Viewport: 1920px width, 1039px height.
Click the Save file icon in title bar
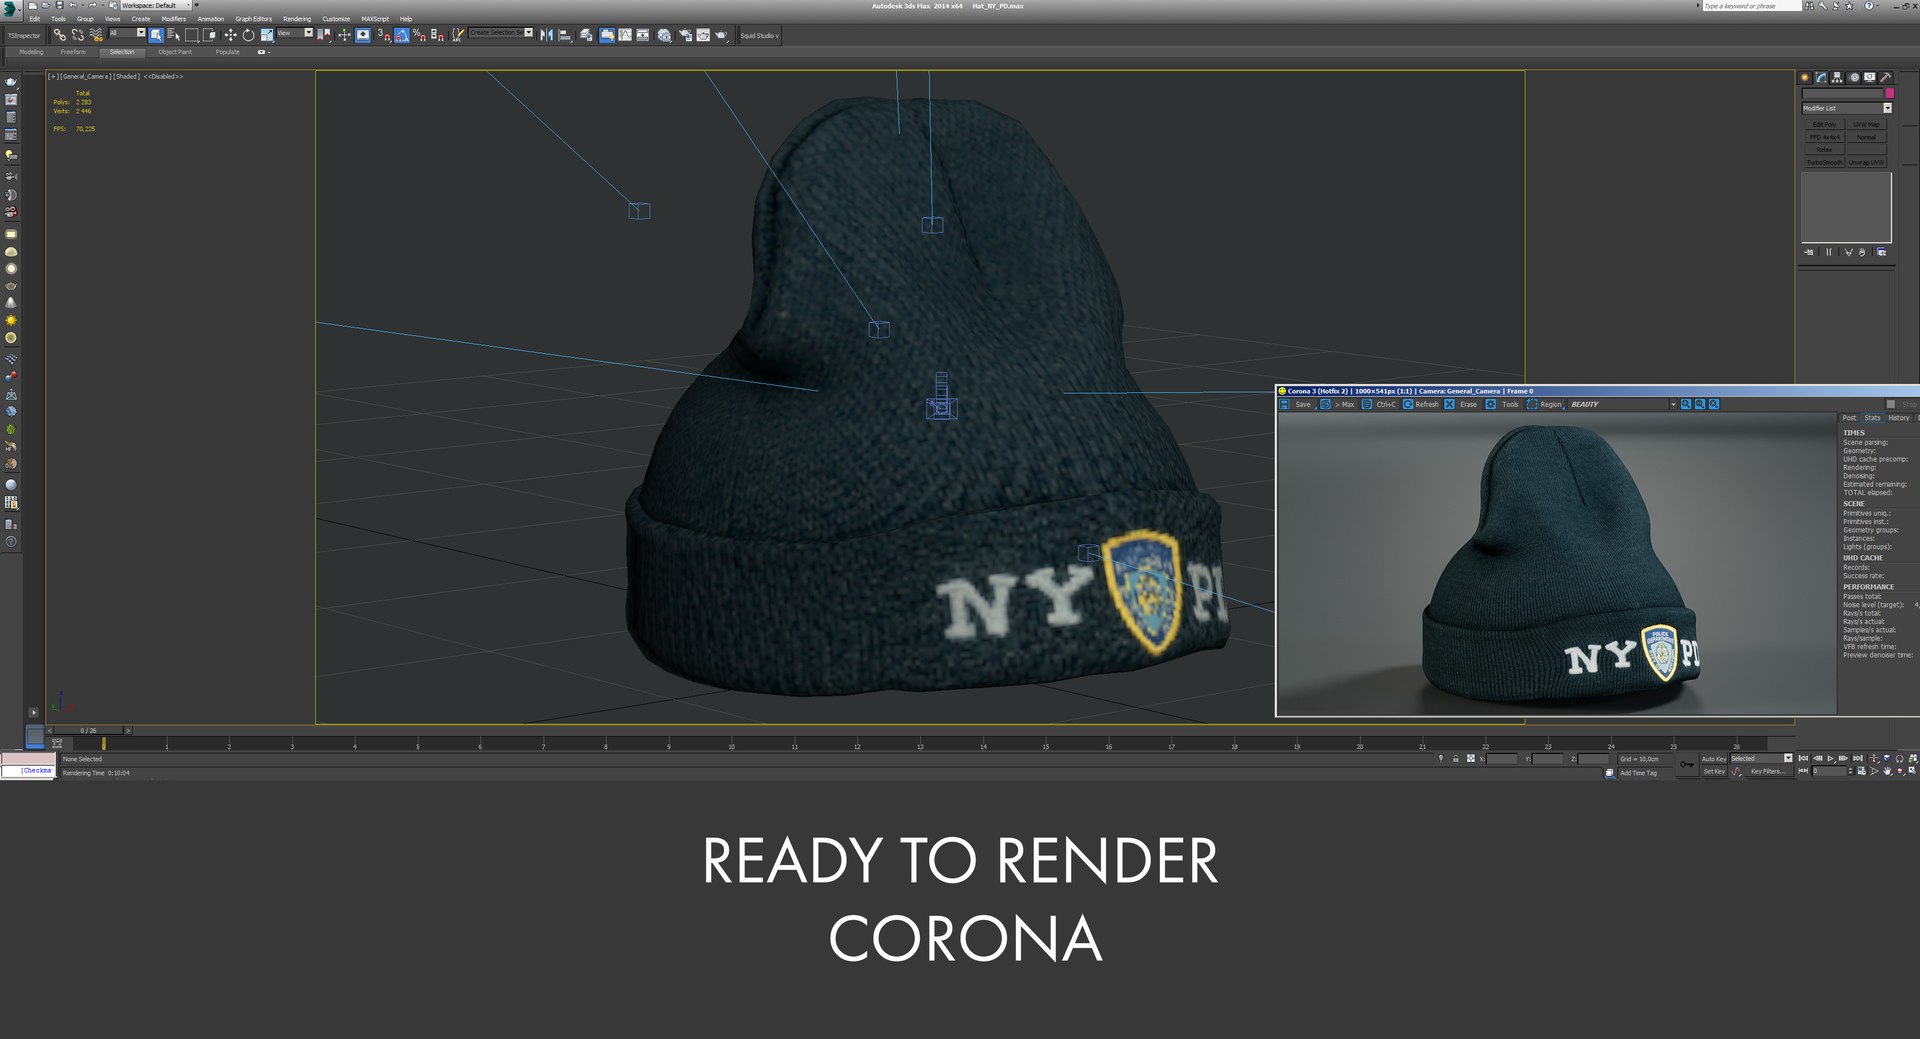click(x=59, y=5)
